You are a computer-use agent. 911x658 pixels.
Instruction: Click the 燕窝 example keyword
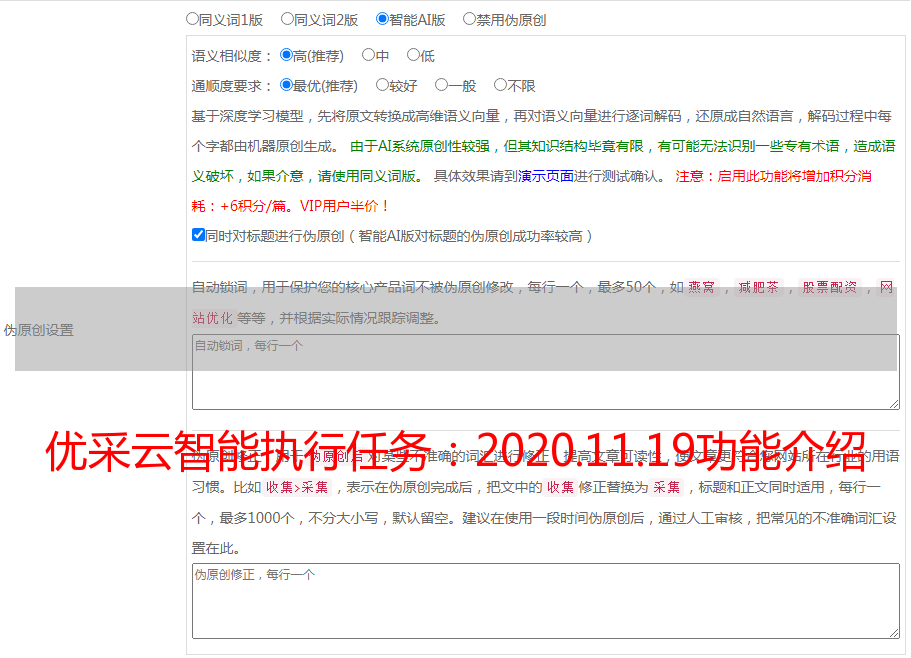(x=701, y=287)
